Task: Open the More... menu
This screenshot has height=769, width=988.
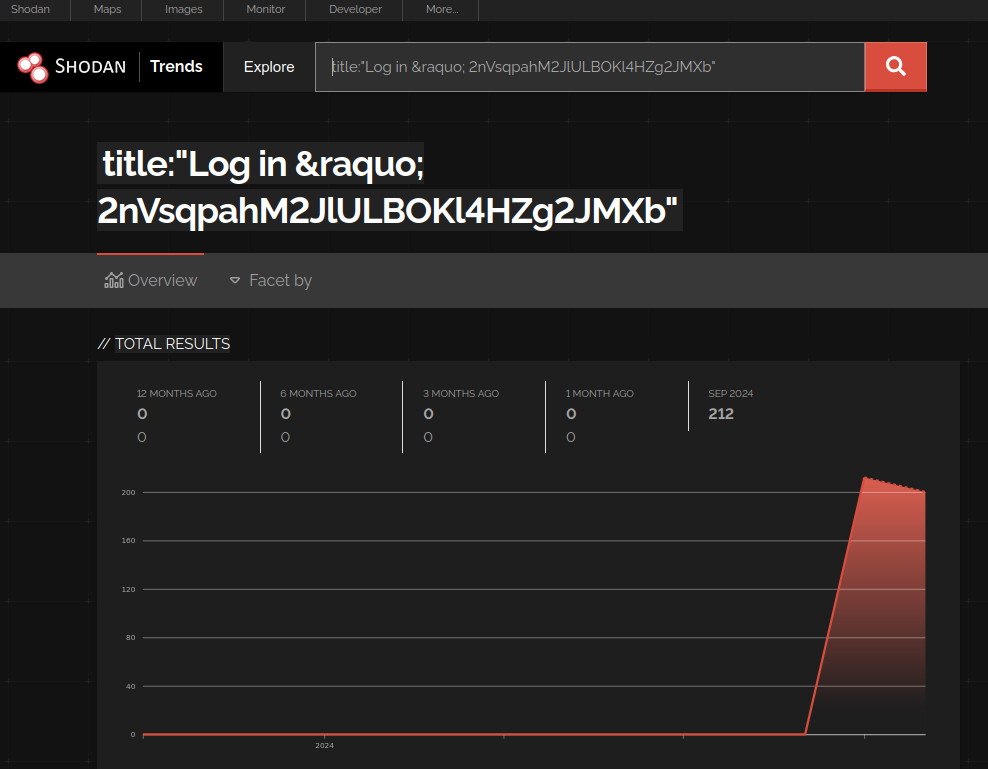Action: (441, 10)
